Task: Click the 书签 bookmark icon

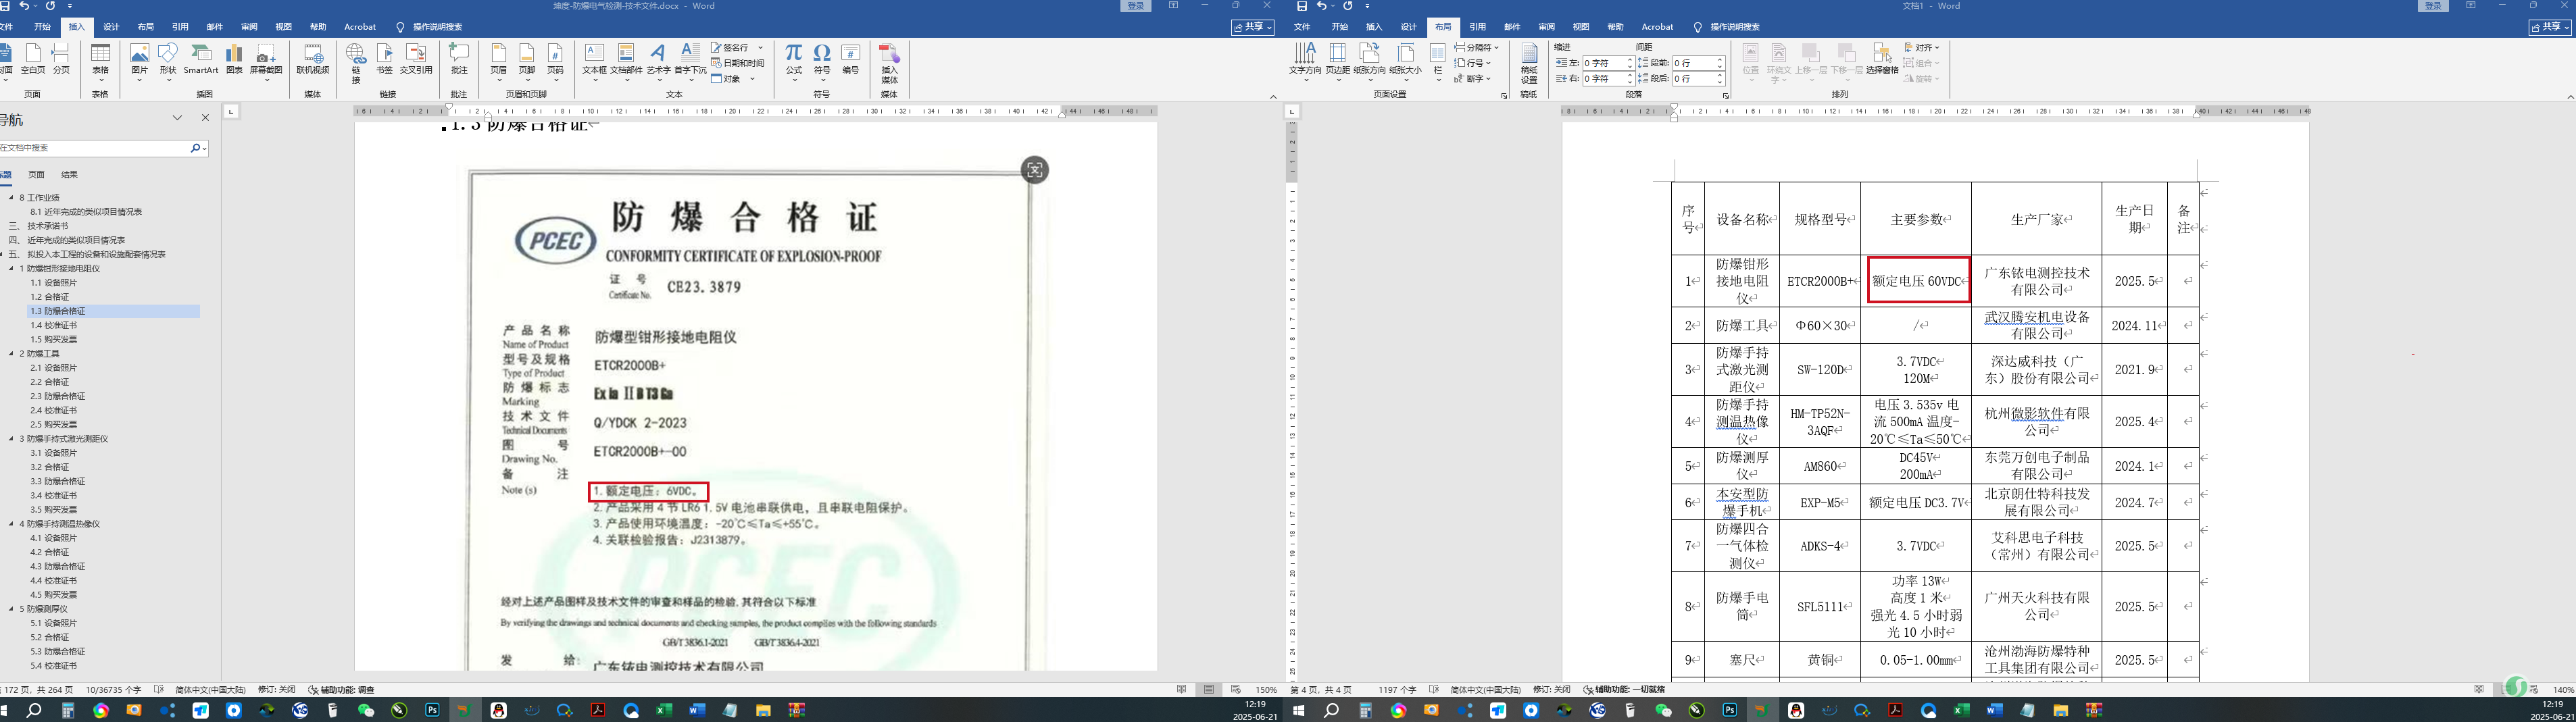Action: (x=384, y=59)
